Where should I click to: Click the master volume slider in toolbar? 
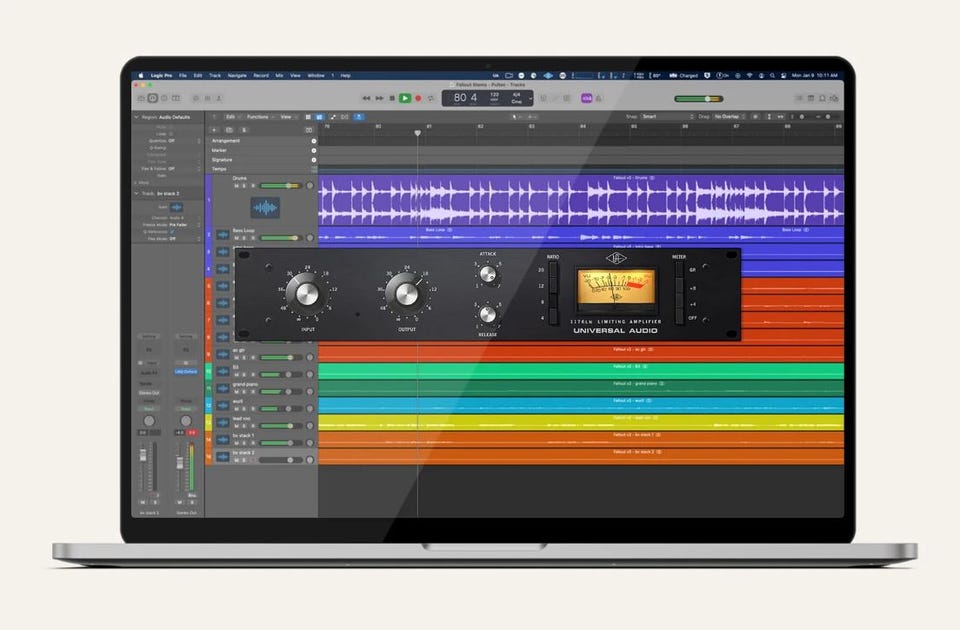tap(698, 98)
